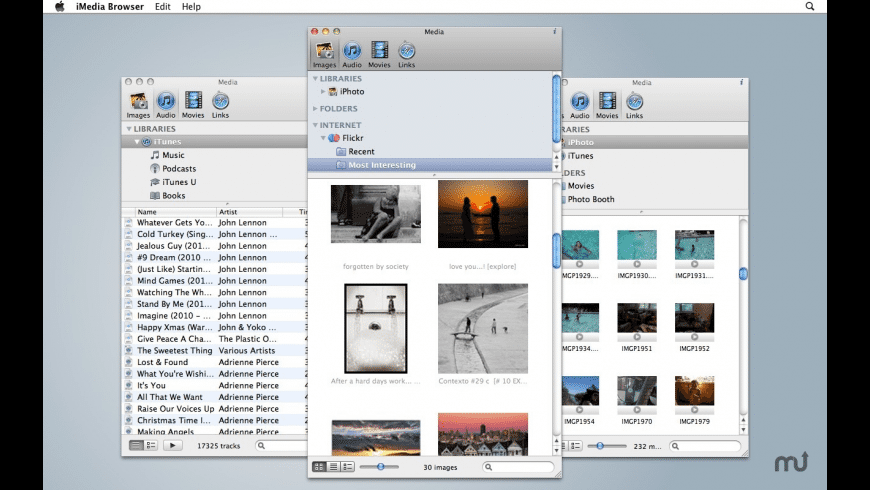870x490 pixels.
Task: Switch left window to plain list view
Action: [x=136, y=445]
